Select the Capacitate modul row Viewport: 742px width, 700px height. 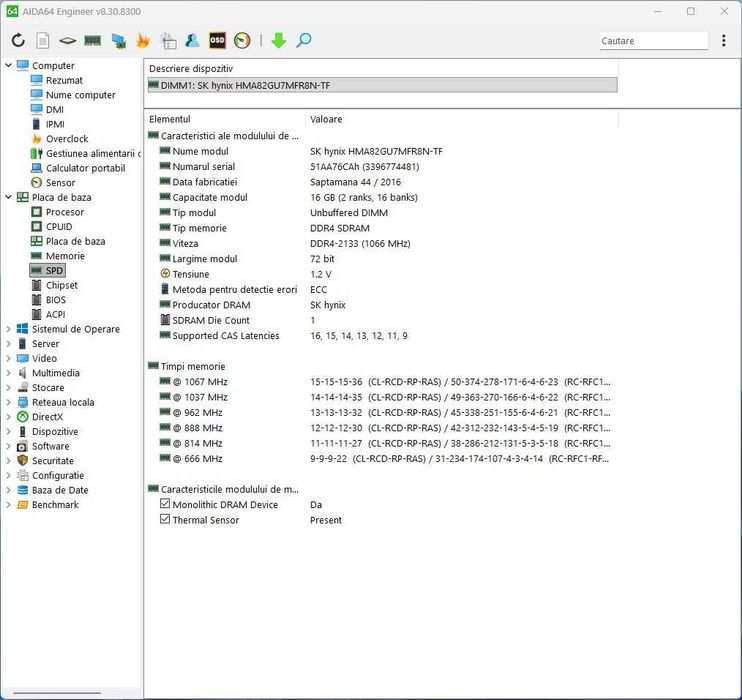click(382, 197)
